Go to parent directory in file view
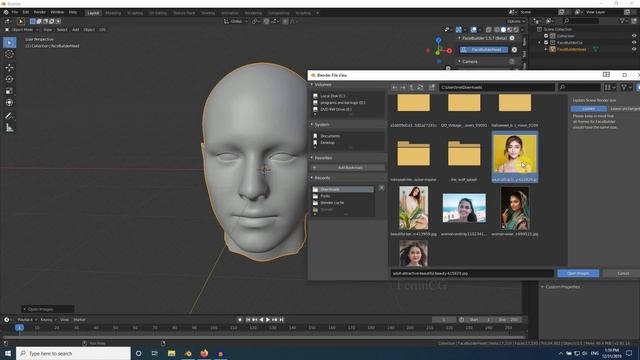The width and height of the screenshot is (640, 360). (x=411, y=87)
